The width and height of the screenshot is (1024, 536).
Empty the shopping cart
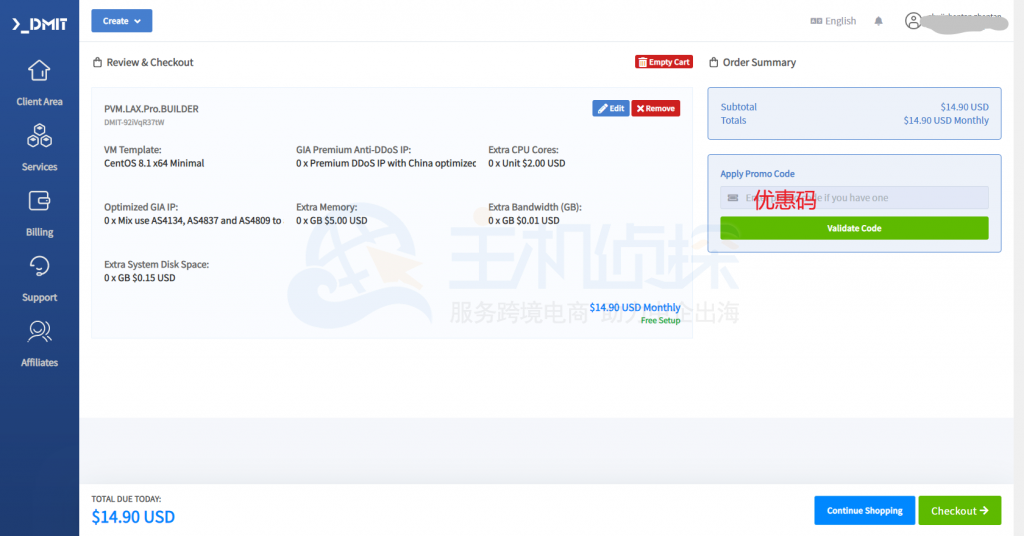(x=664, y=62)
